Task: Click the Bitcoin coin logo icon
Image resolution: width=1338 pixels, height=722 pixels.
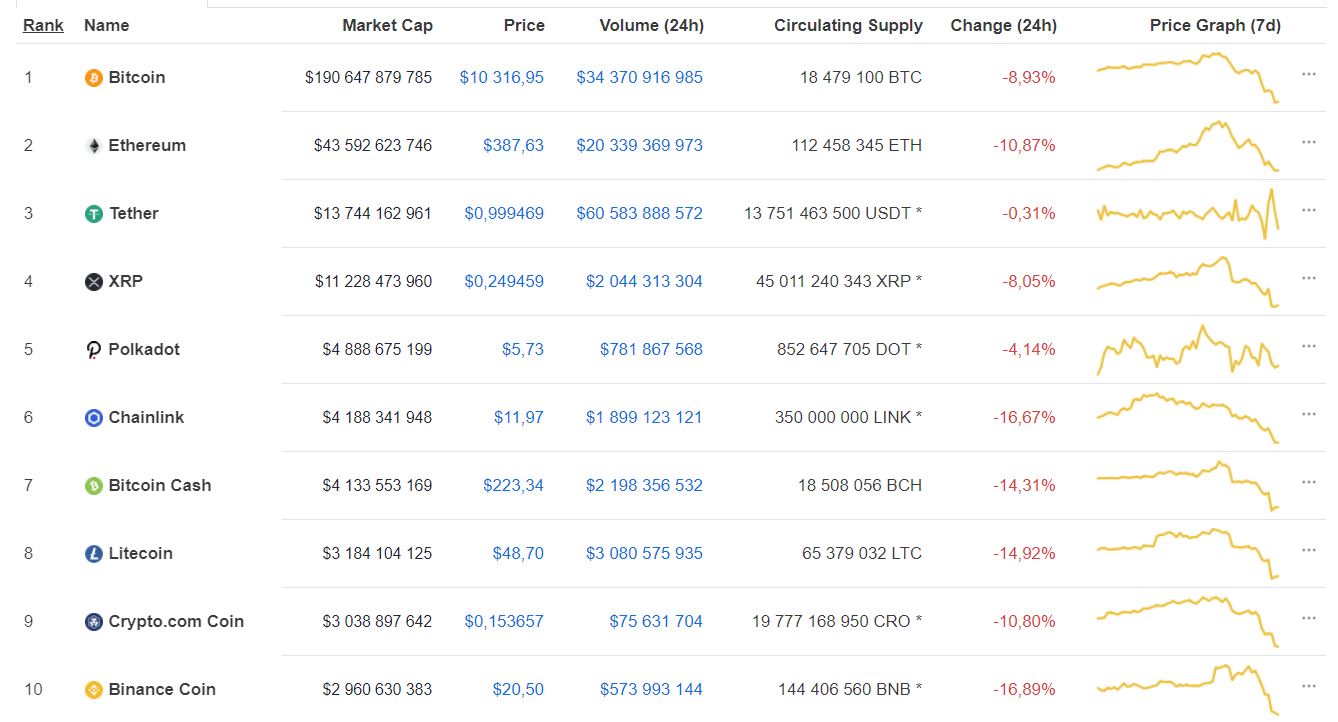Action: 94,78
